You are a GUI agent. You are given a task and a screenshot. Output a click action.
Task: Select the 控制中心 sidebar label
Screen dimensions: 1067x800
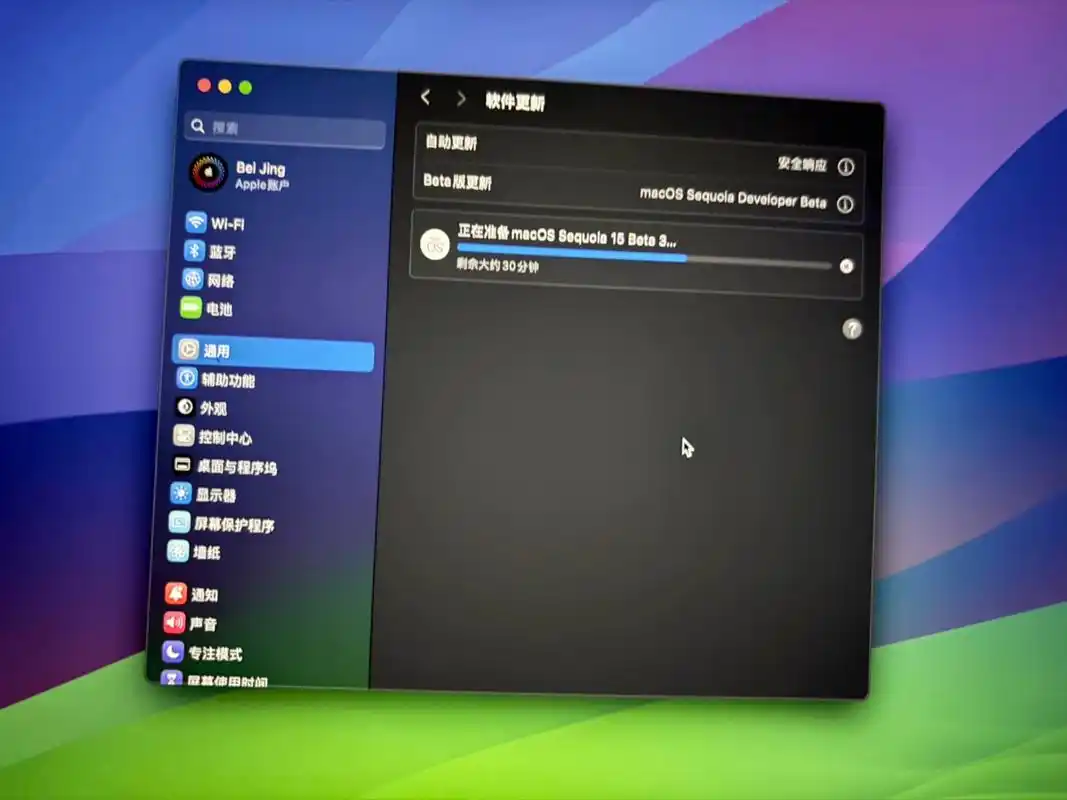coord(225,437)
